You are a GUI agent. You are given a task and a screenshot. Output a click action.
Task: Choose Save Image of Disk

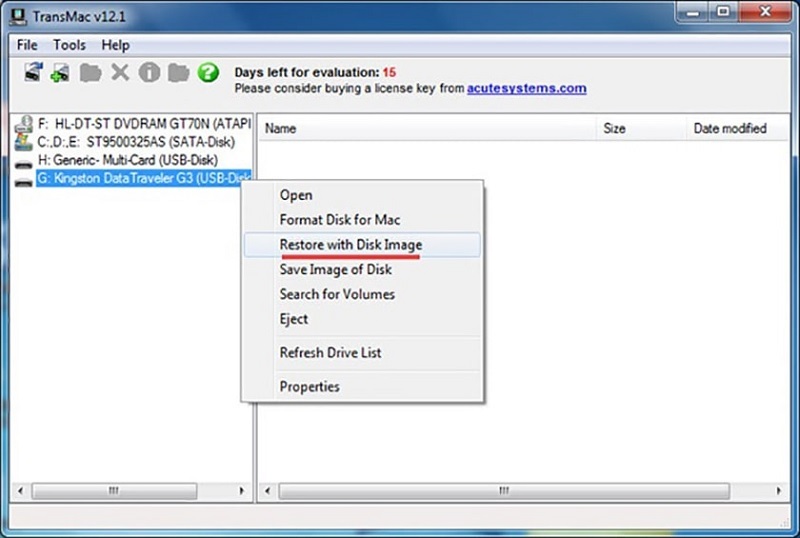pyautogui.click(x=335, y=270)
